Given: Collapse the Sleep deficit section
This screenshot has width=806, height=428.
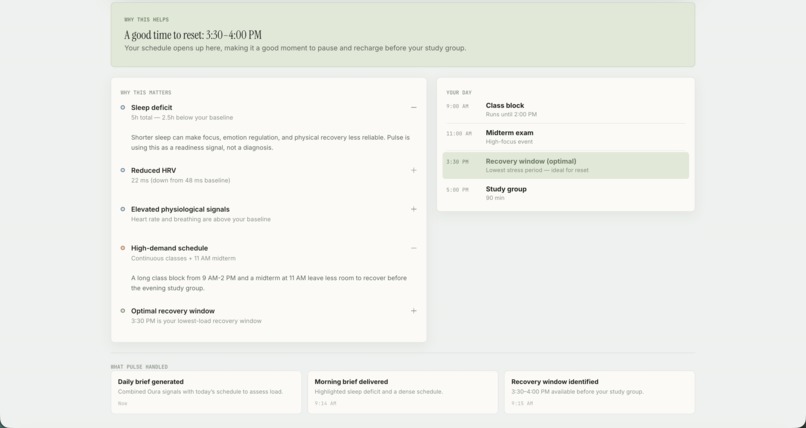Looking at the screenshot, I should pos(413,107).
